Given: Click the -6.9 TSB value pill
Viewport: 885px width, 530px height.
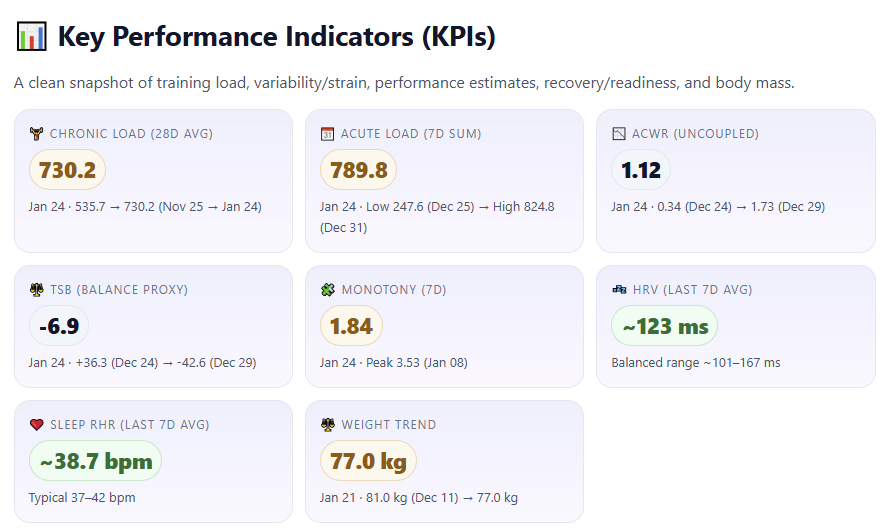Looking at the screenshot, I should 59,326.
